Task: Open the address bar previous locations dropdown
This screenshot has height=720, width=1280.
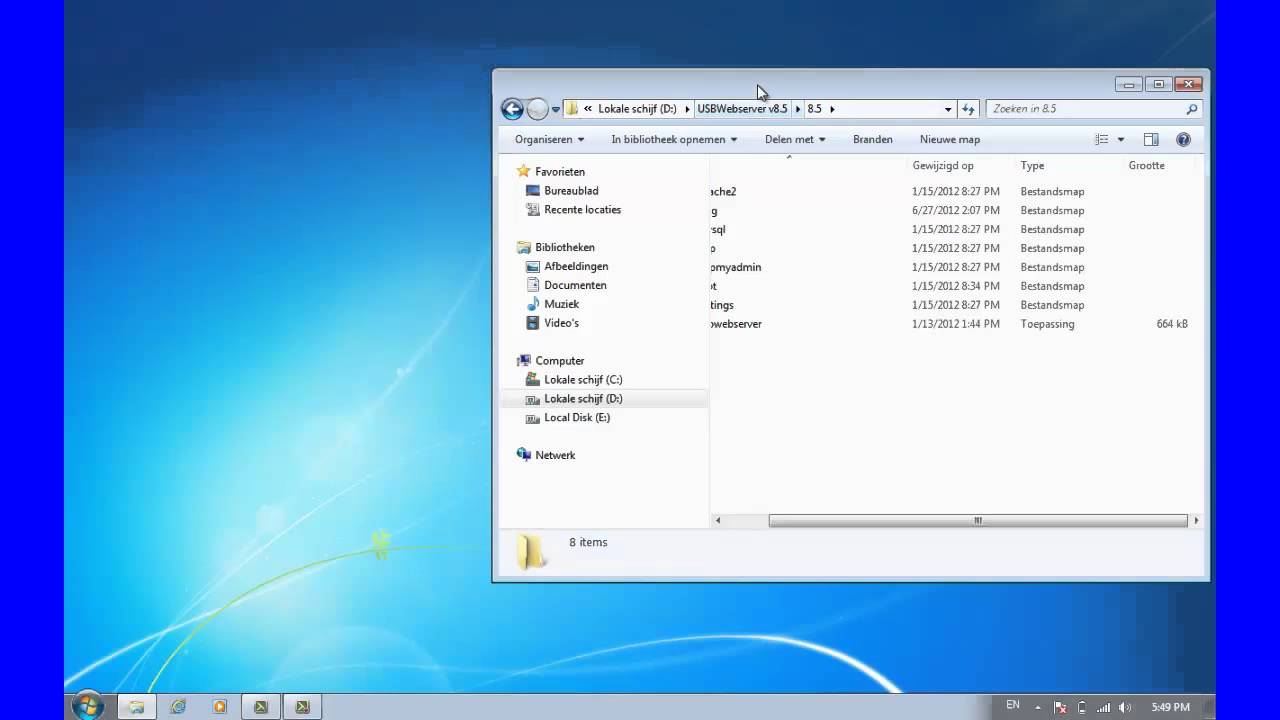Action: [948, 109]
